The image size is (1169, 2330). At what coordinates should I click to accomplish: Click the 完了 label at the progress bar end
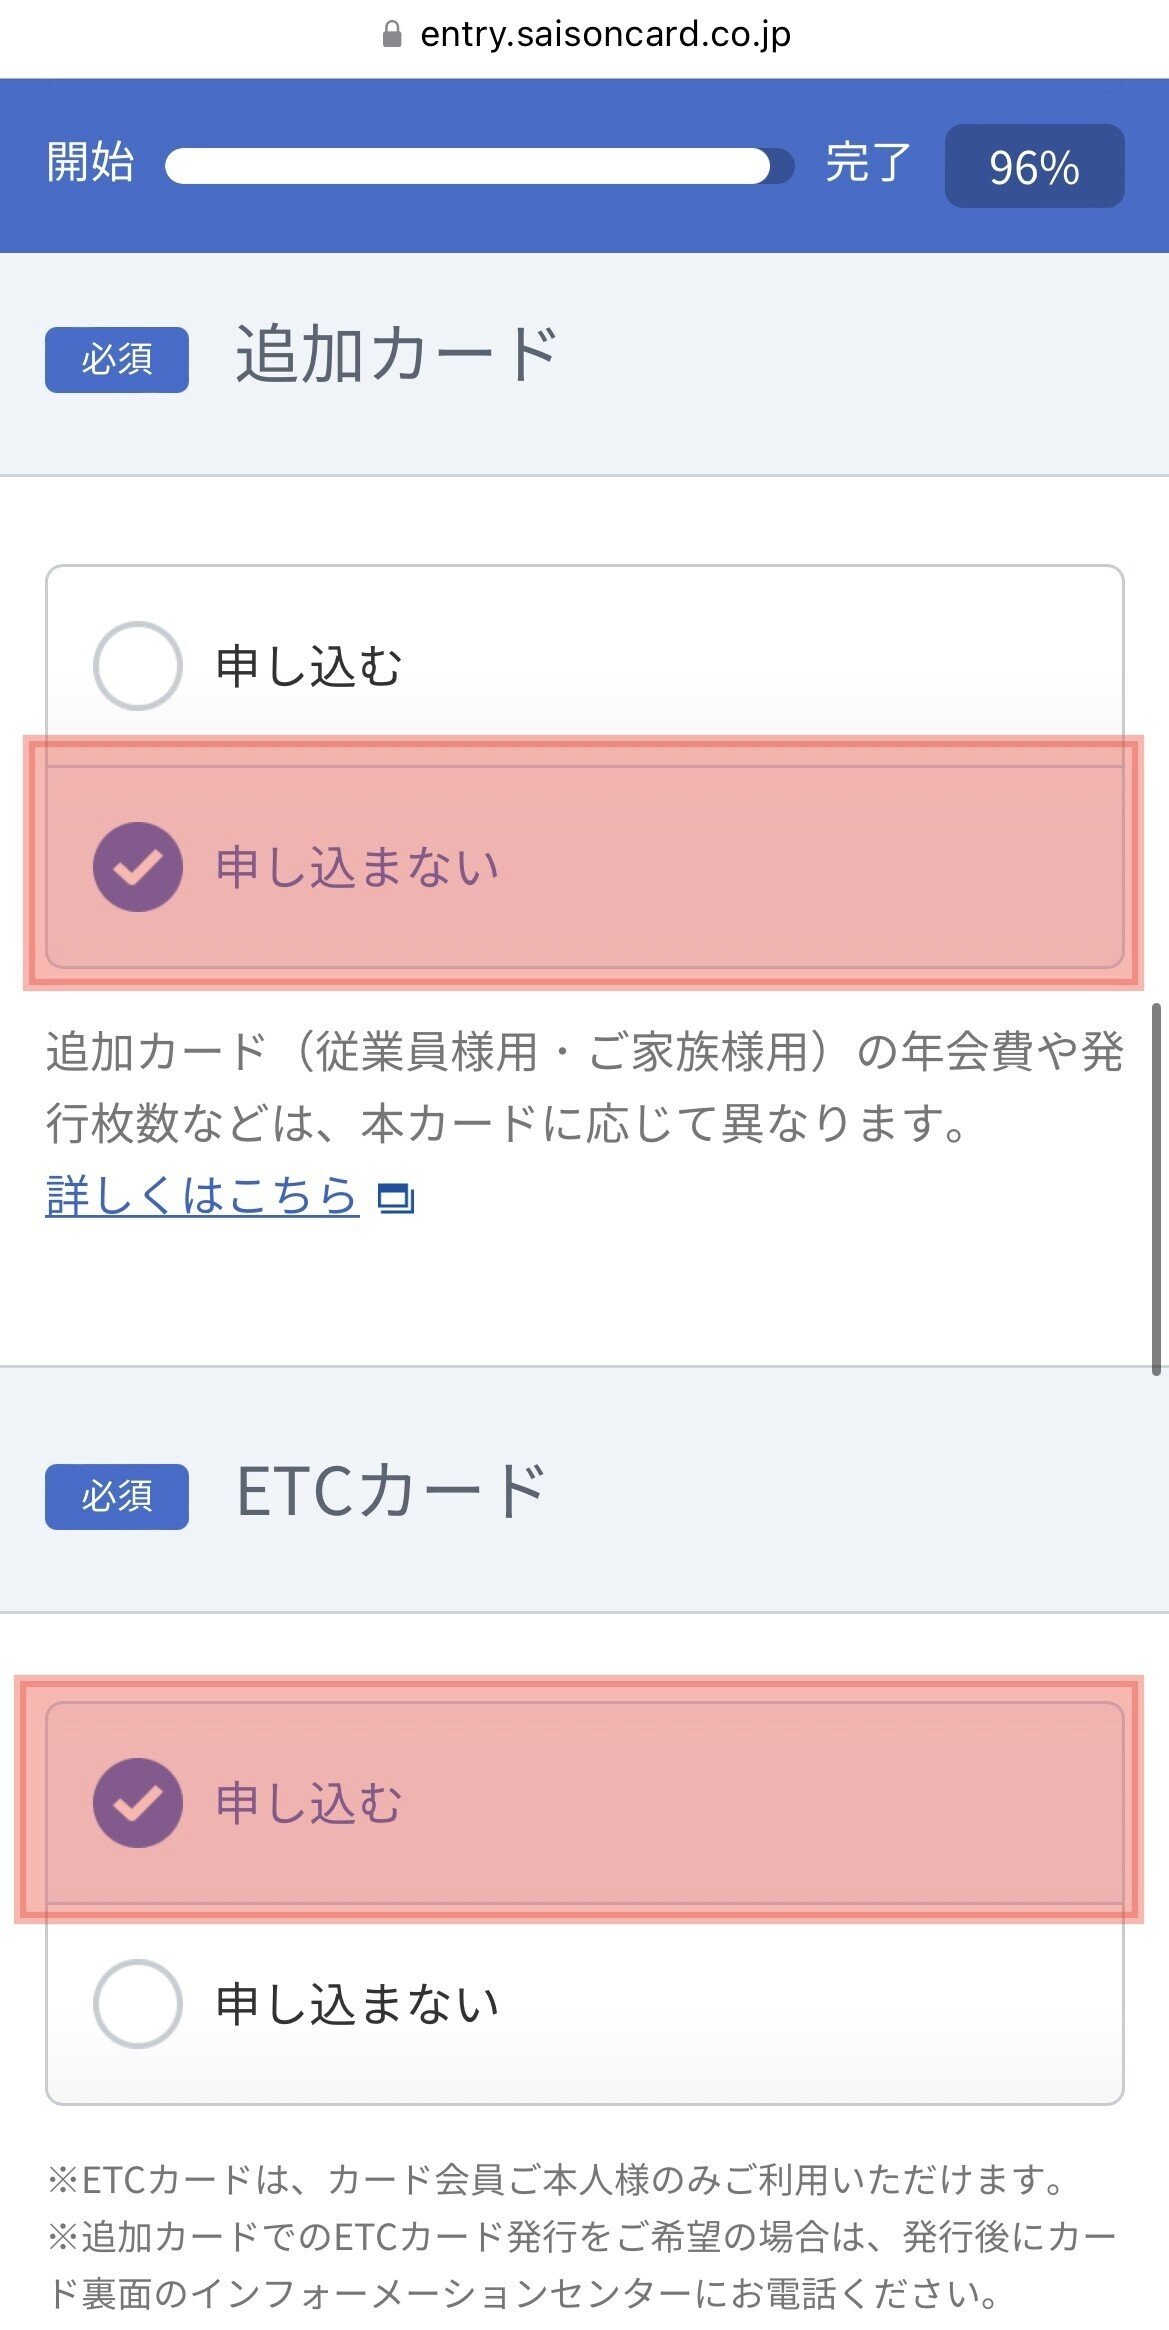point(866,163)
